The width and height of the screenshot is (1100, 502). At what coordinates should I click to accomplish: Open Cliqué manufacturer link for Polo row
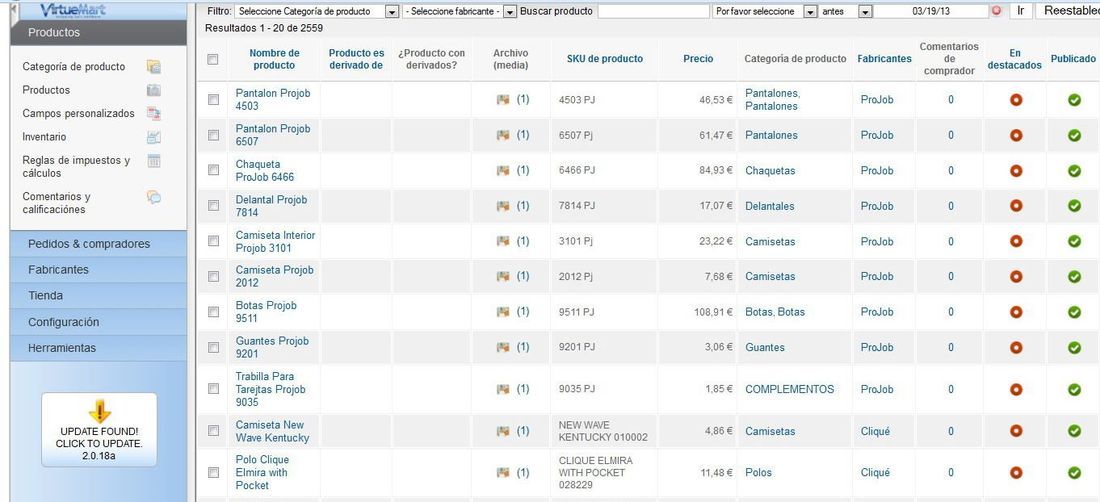pos(875,473)
